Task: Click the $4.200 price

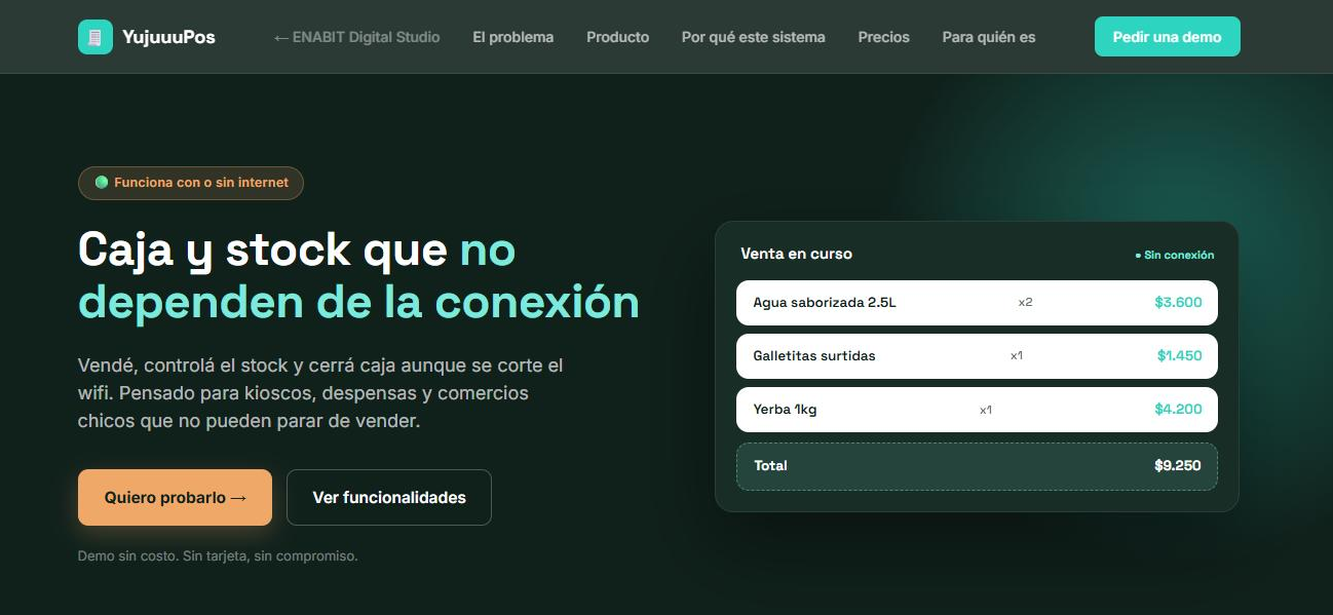Action: click(1178, 409)
